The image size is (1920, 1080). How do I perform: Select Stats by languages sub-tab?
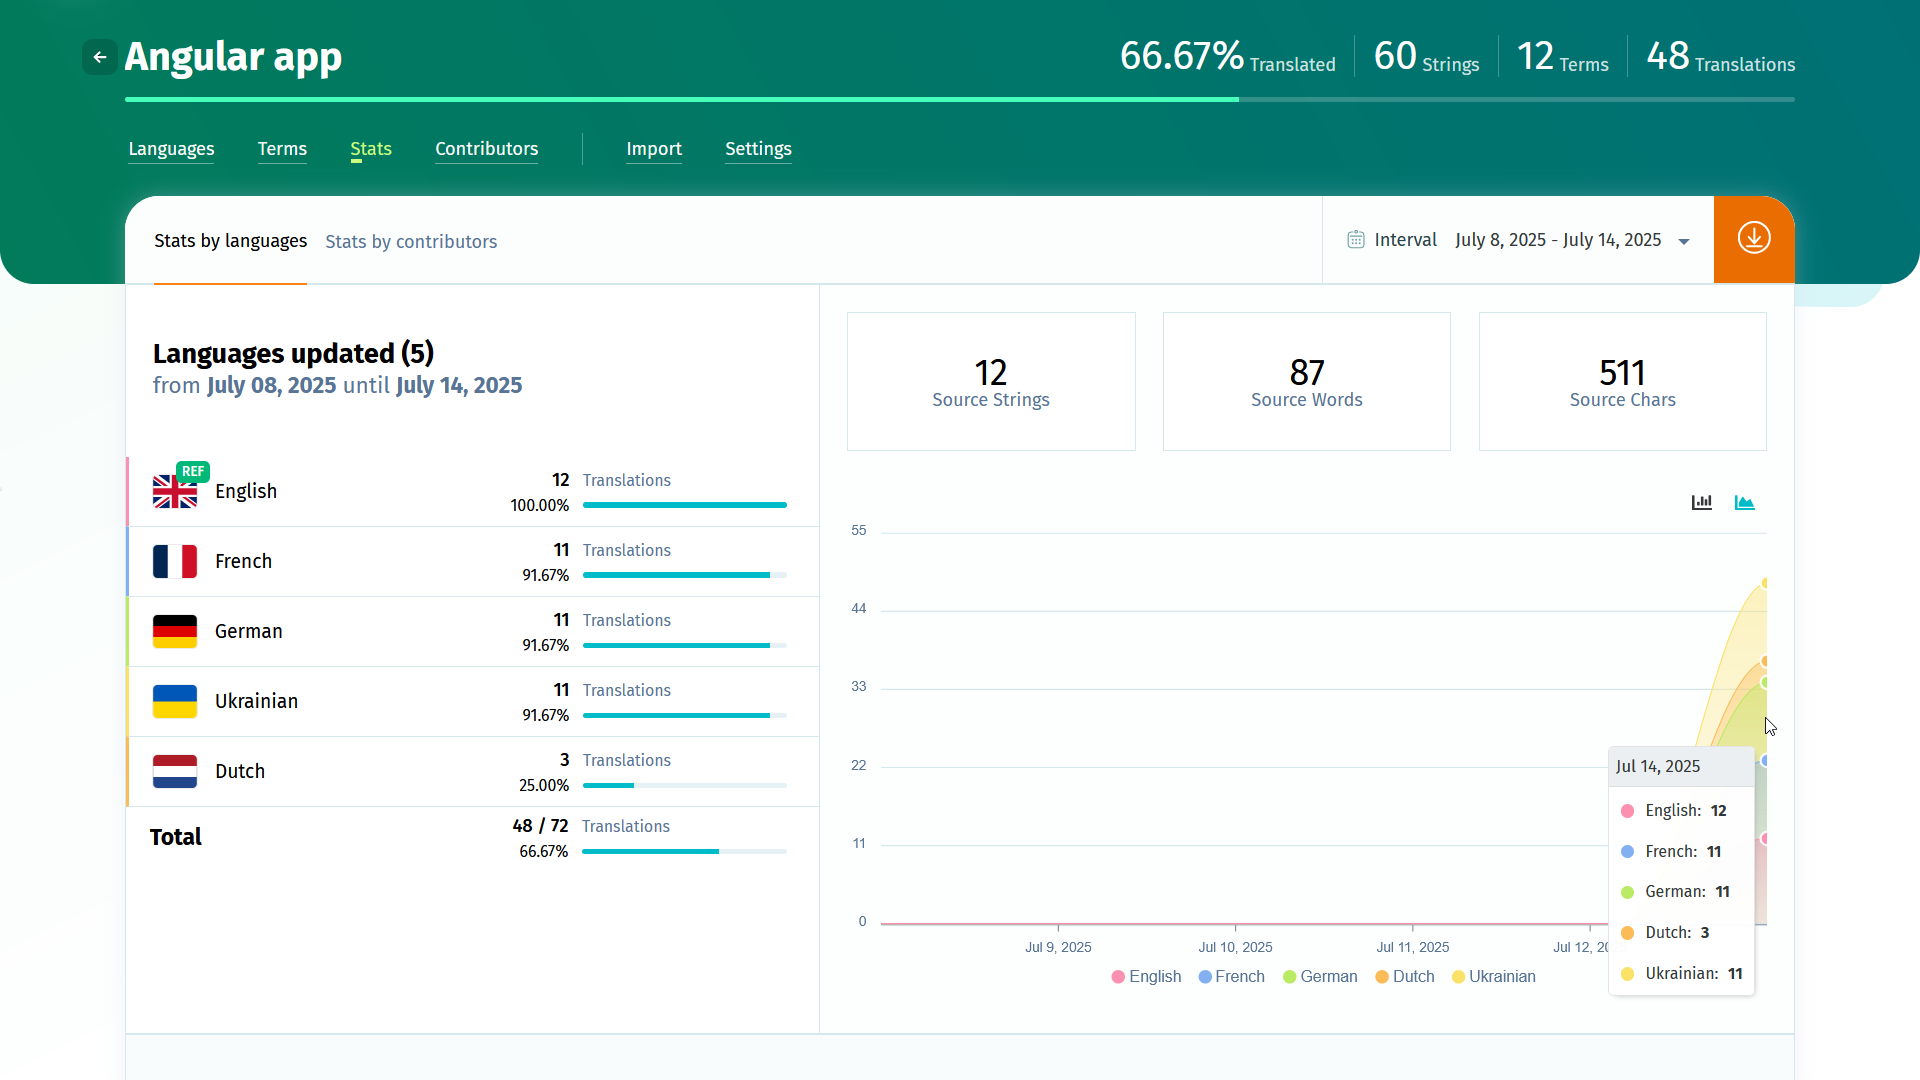click(230, 241)
